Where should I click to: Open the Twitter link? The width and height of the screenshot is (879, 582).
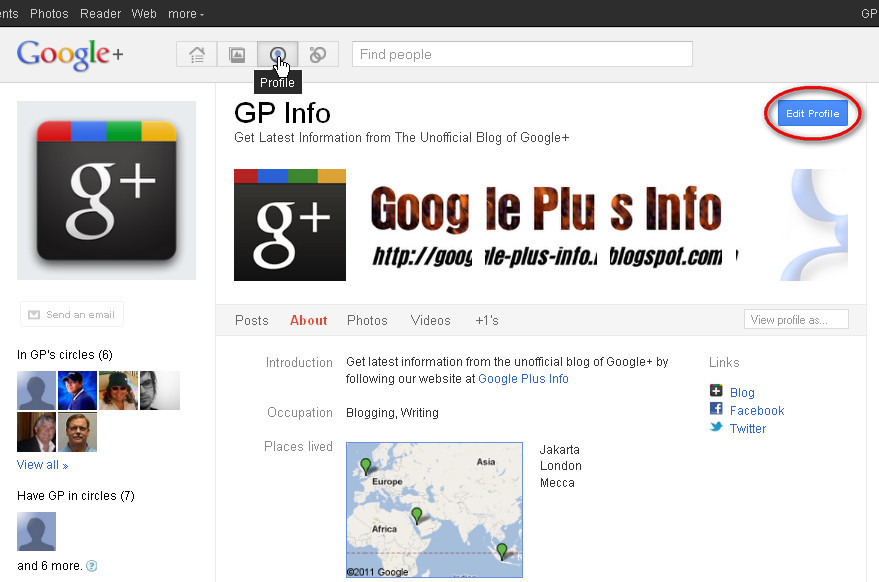748,428
